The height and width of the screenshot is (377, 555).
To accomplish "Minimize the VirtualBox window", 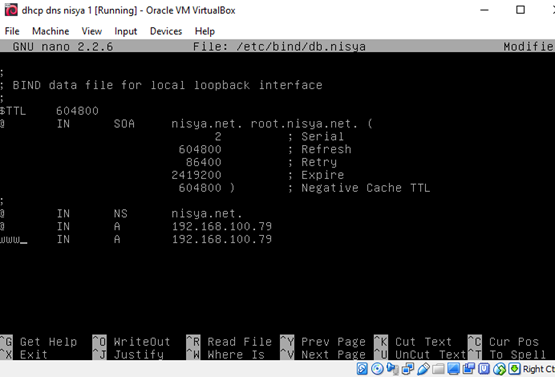I will pos(484,10).
